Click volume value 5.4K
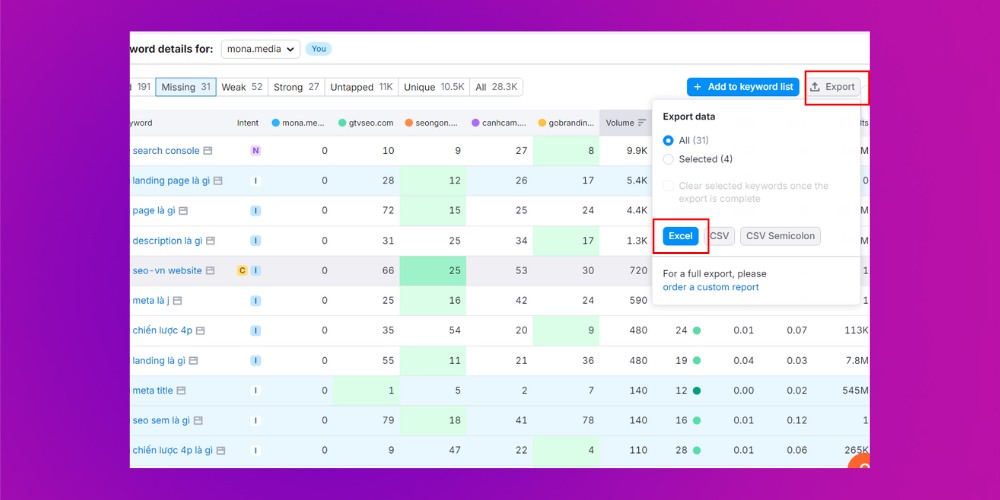The width and height of the screenshot is (1000, 500). 636,181
